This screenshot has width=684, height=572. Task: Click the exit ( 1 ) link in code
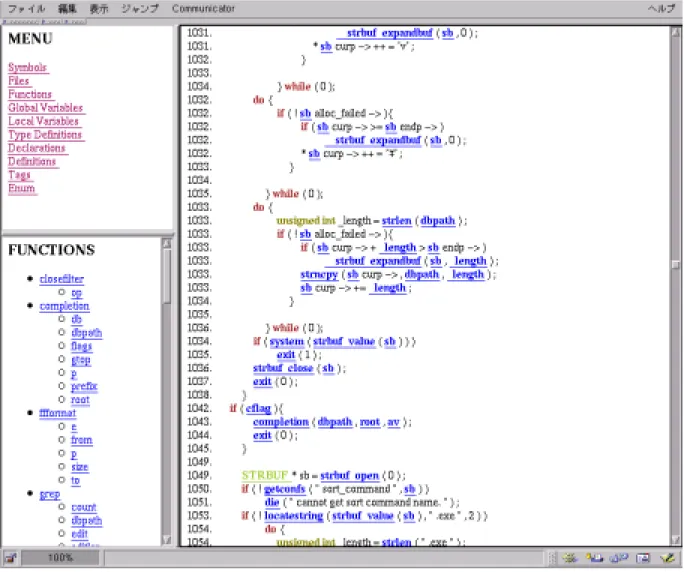point(286,355)
